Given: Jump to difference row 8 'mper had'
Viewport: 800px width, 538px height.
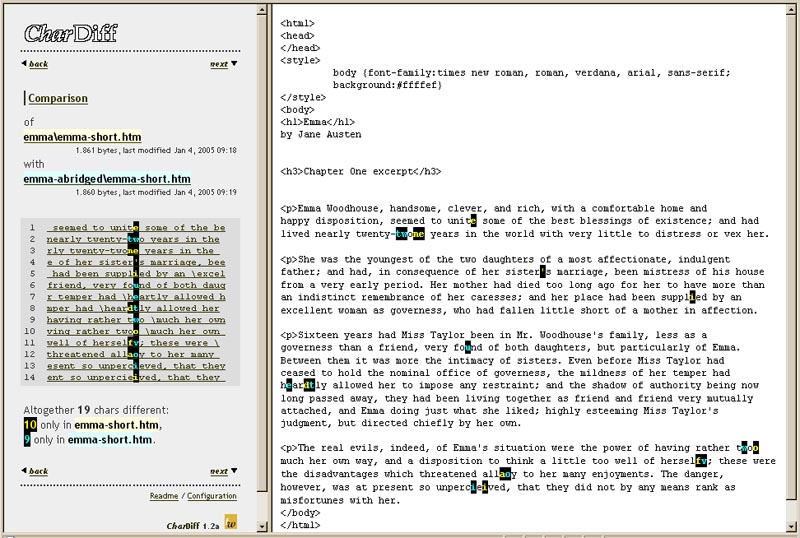Looking at the screenshot, I should 133,308.
